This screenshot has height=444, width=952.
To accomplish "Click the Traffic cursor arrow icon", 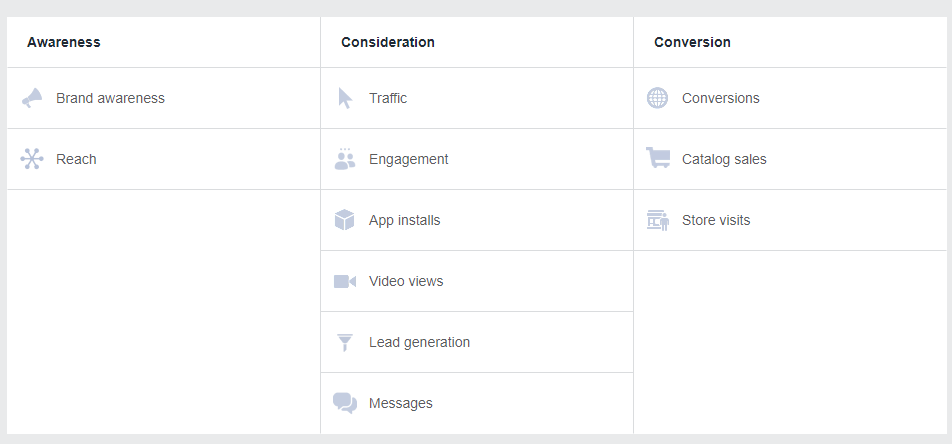I will [x=345, y=98].
